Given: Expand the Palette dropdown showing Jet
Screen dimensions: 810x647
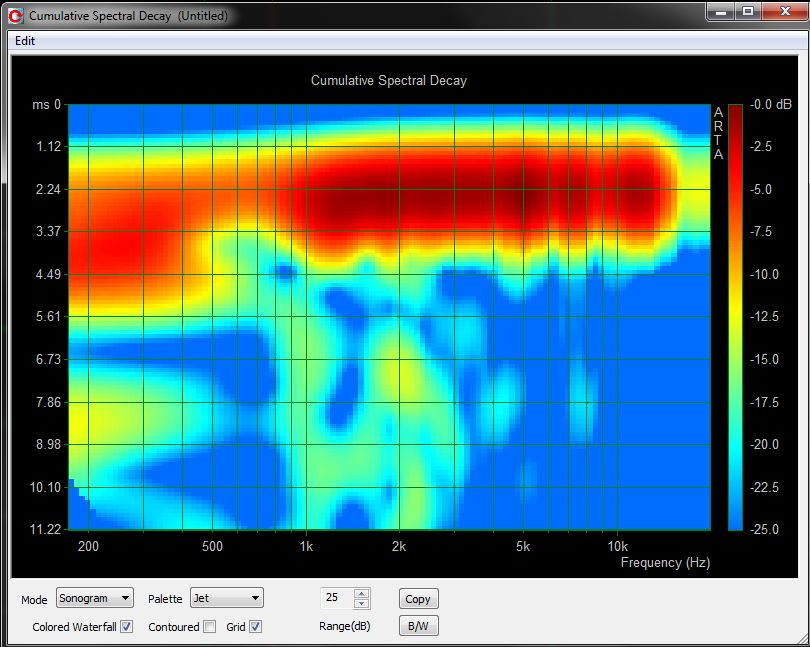Looking at the screenshot, I should click(x=227, y=598).
